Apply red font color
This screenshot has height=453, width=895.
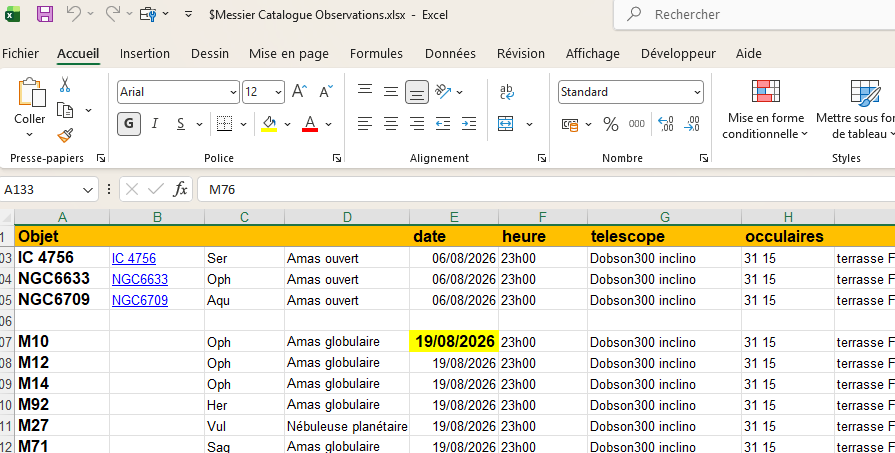coord(310,124)
